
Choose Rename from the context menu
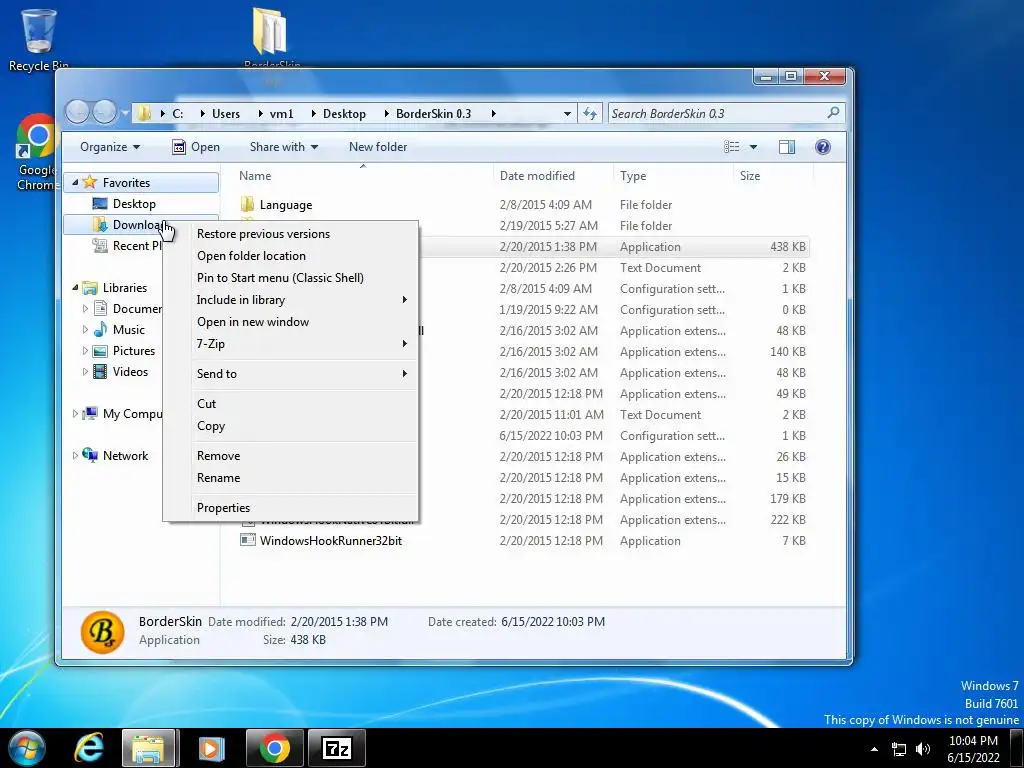point(218,478)
